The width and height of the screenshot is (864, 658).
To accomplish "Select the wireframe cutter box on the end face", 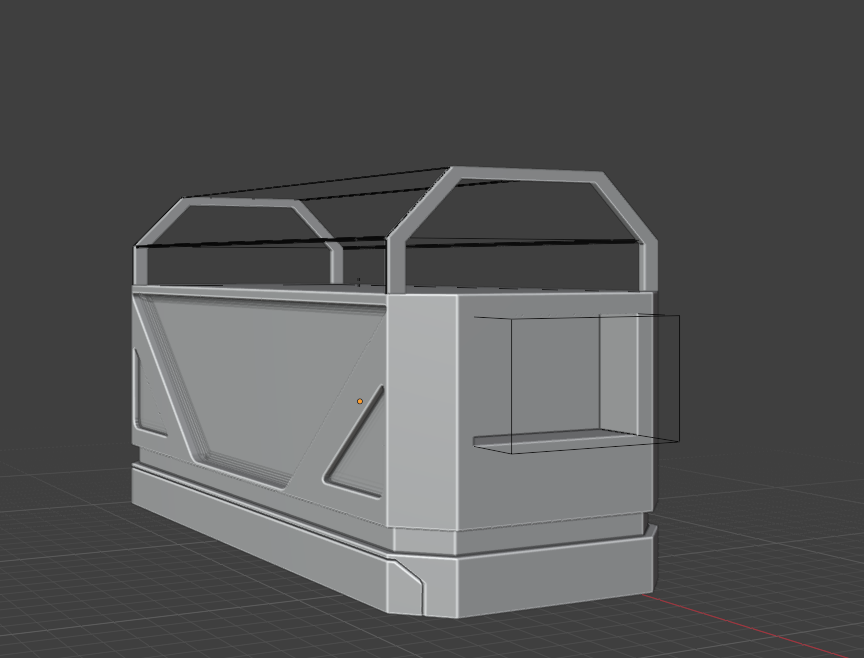I will click(x=576, y=384).
